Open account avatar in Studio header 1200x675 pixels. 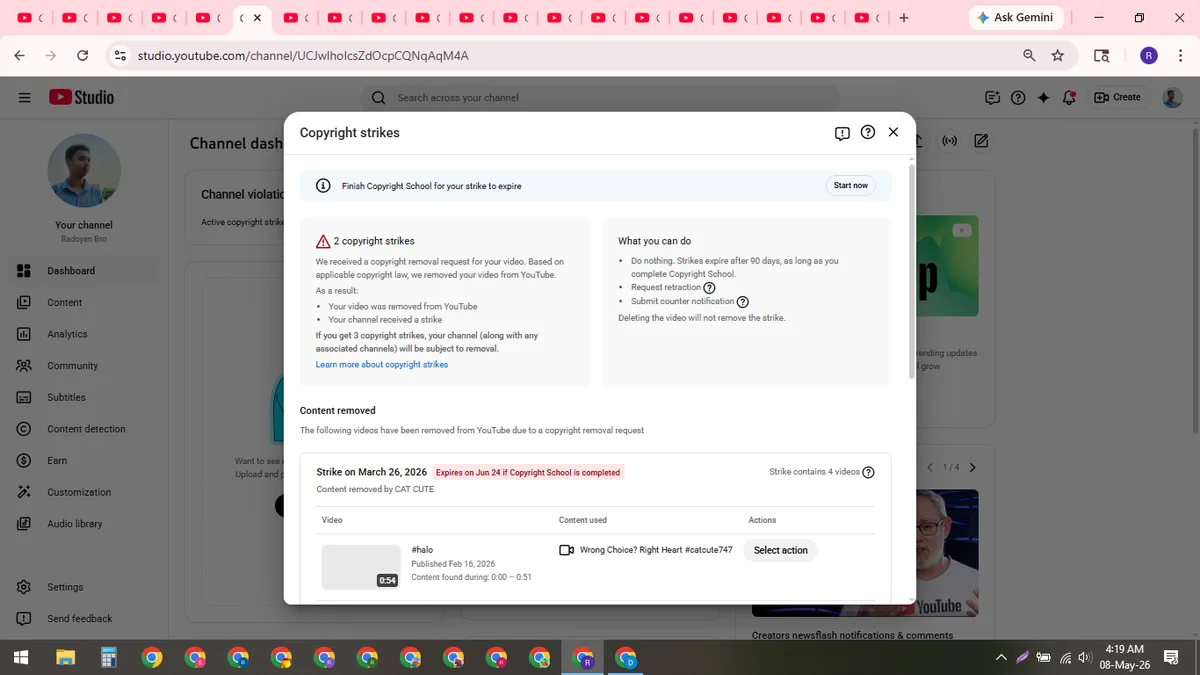click(1172, 97)
